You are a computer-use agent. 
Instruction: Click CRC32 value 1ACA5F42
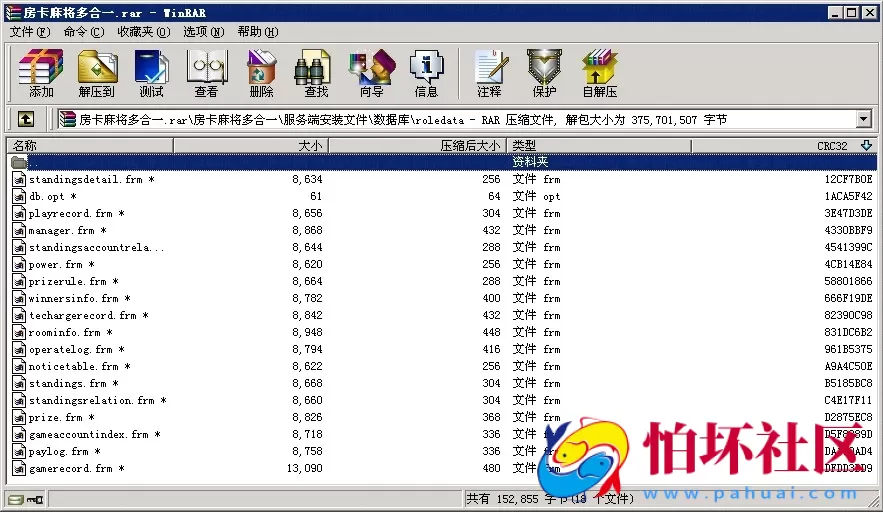pos(848,197)
